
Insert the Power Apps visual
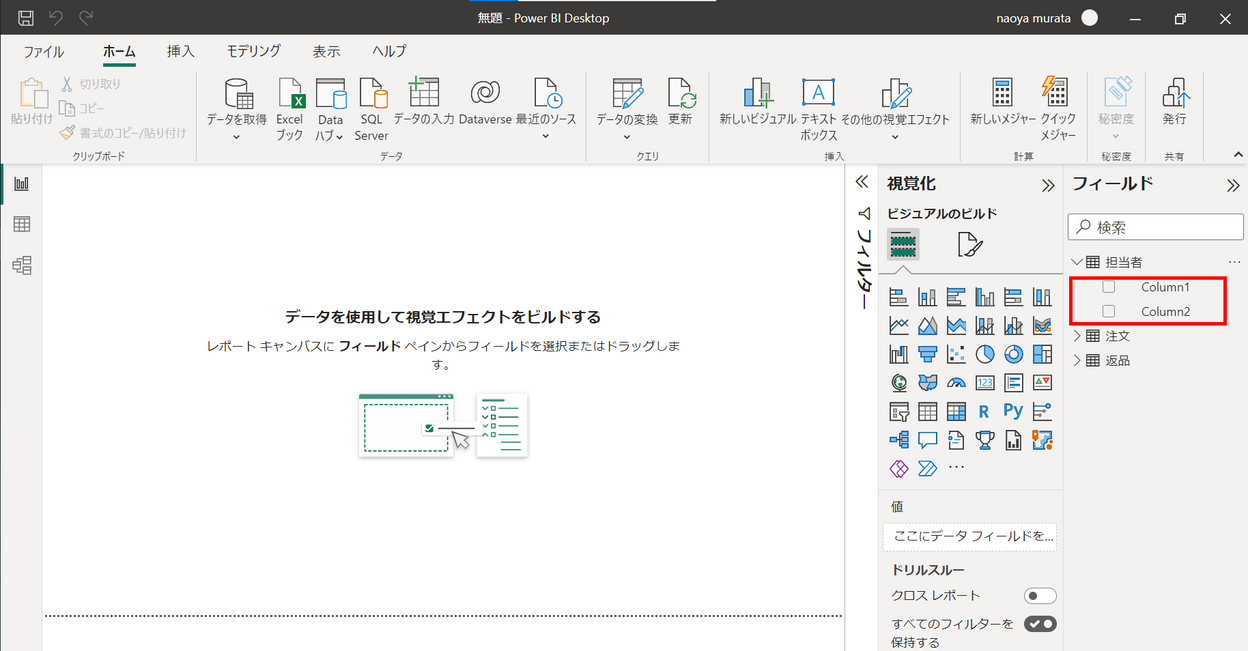(898, 468)
